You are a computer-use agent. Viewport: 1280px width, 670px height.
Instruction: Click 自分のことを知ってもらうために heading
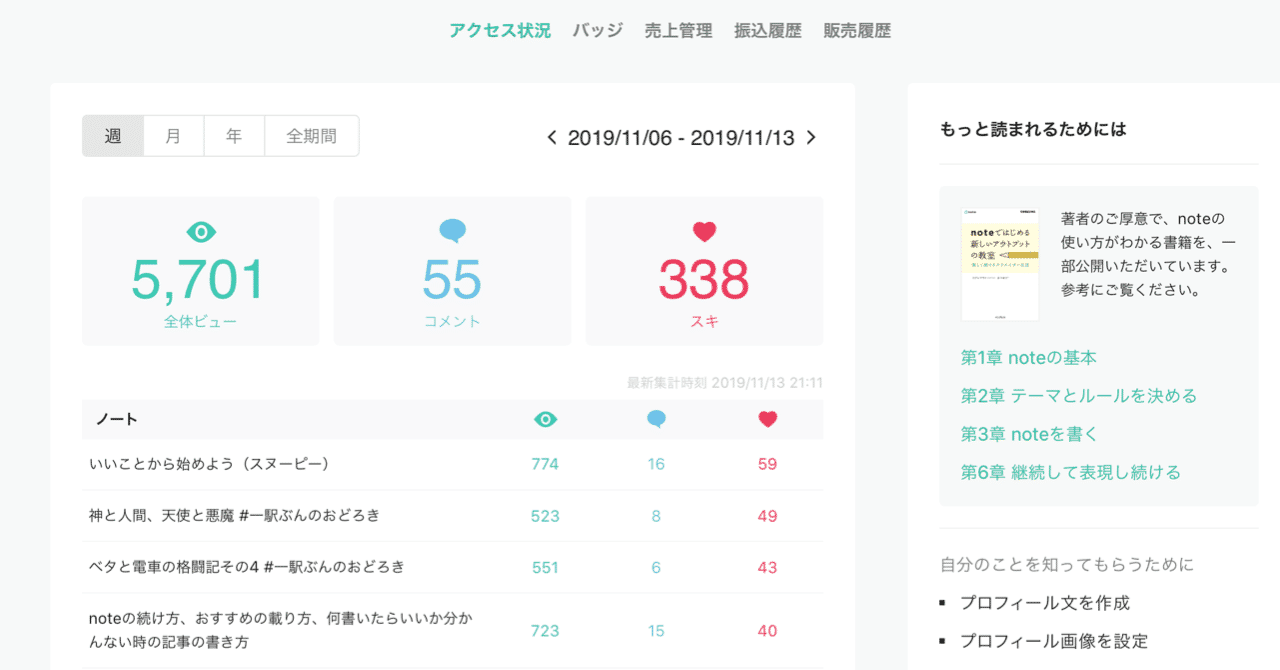tap(1067, 565)
